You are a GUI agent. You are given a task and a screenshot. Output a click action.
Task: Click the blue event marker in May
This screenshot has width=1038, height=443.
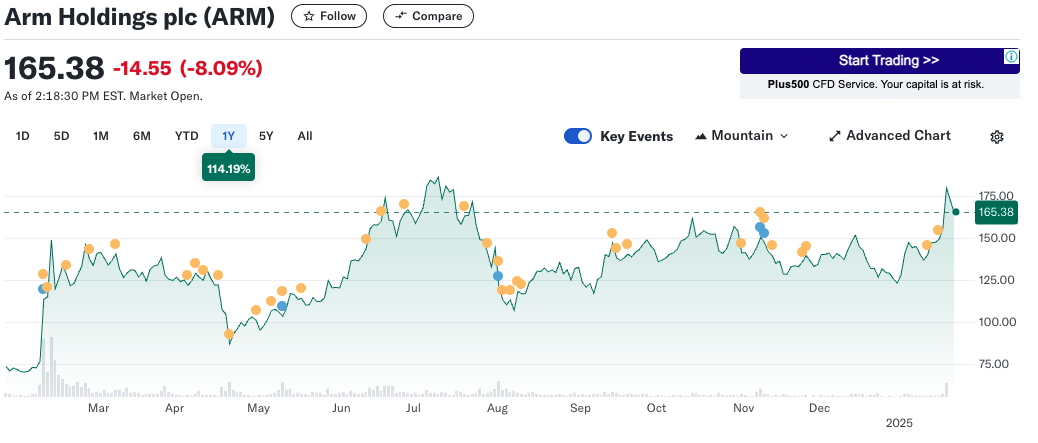click(x=282, y=305)
